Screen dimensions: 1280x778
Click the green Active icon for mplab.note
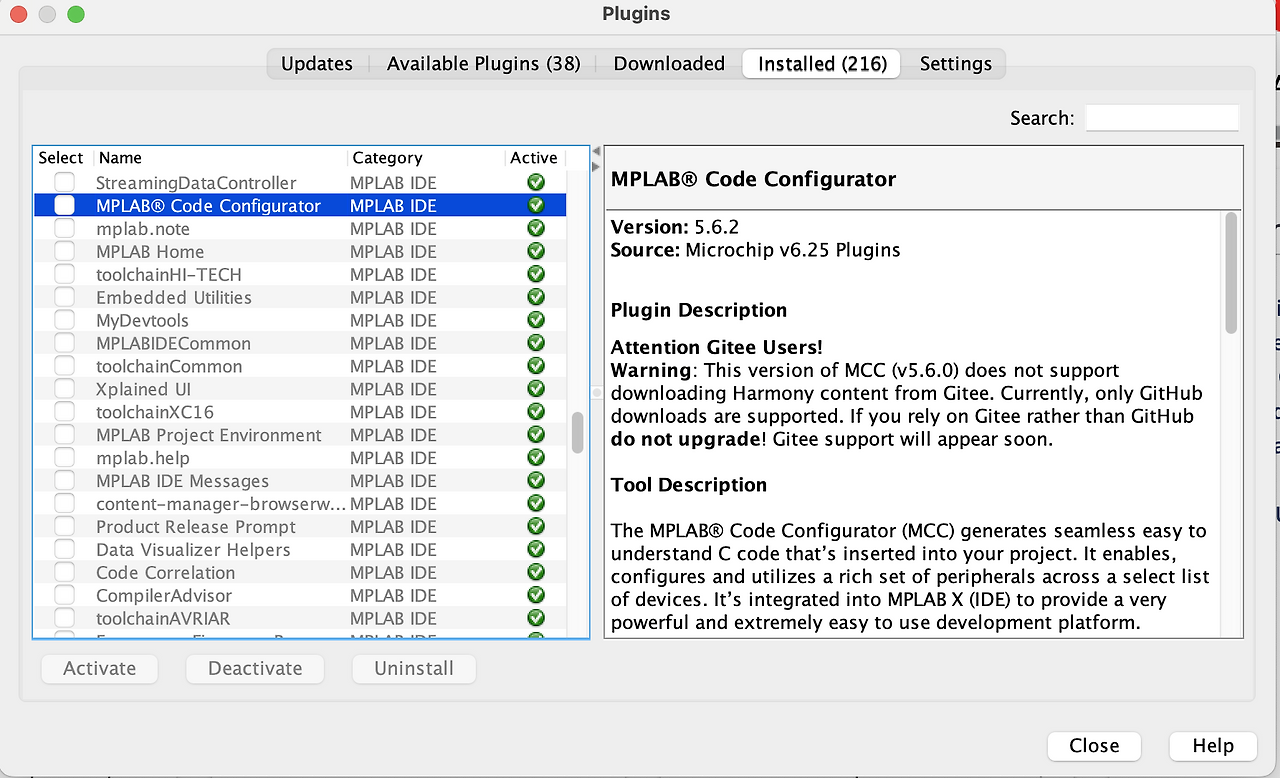tap(536, 228)
